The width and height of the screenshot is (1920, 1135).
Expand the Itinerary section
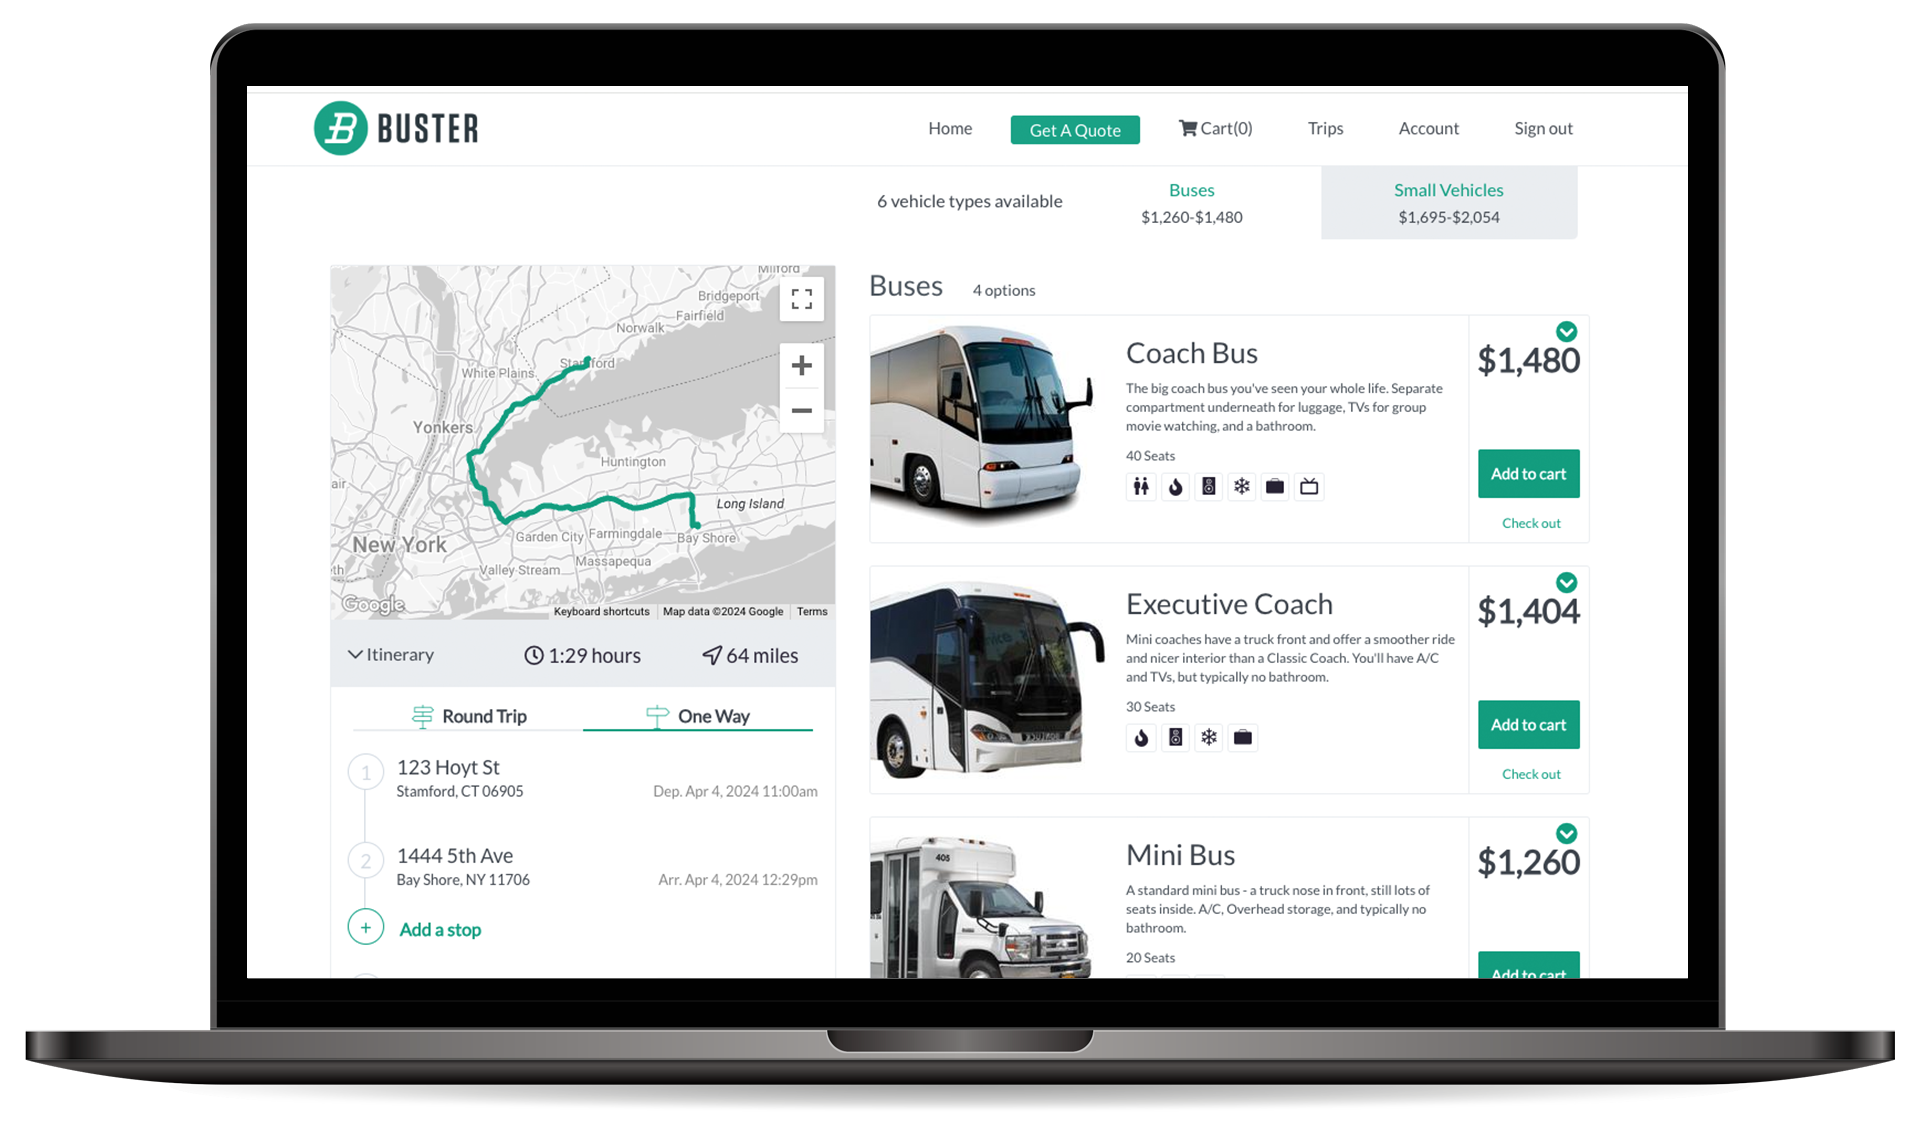[x=395, y=654]
